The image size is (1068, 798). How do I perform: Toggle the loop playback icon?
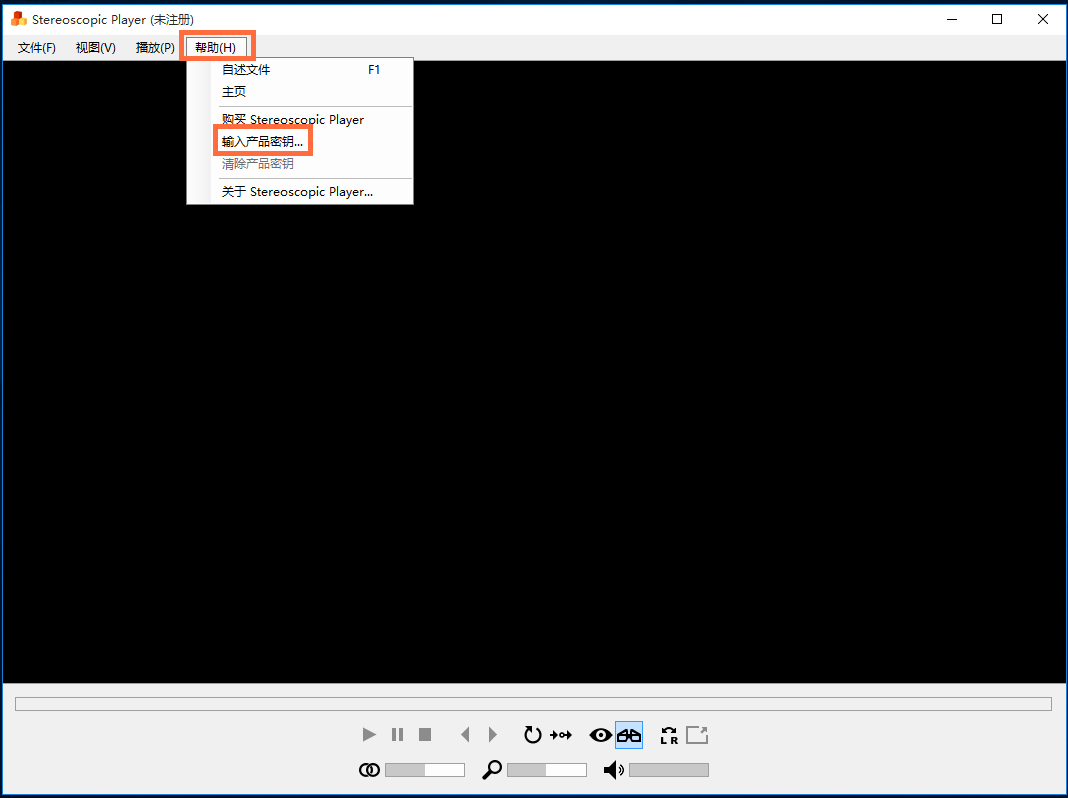tap(532, 735)
